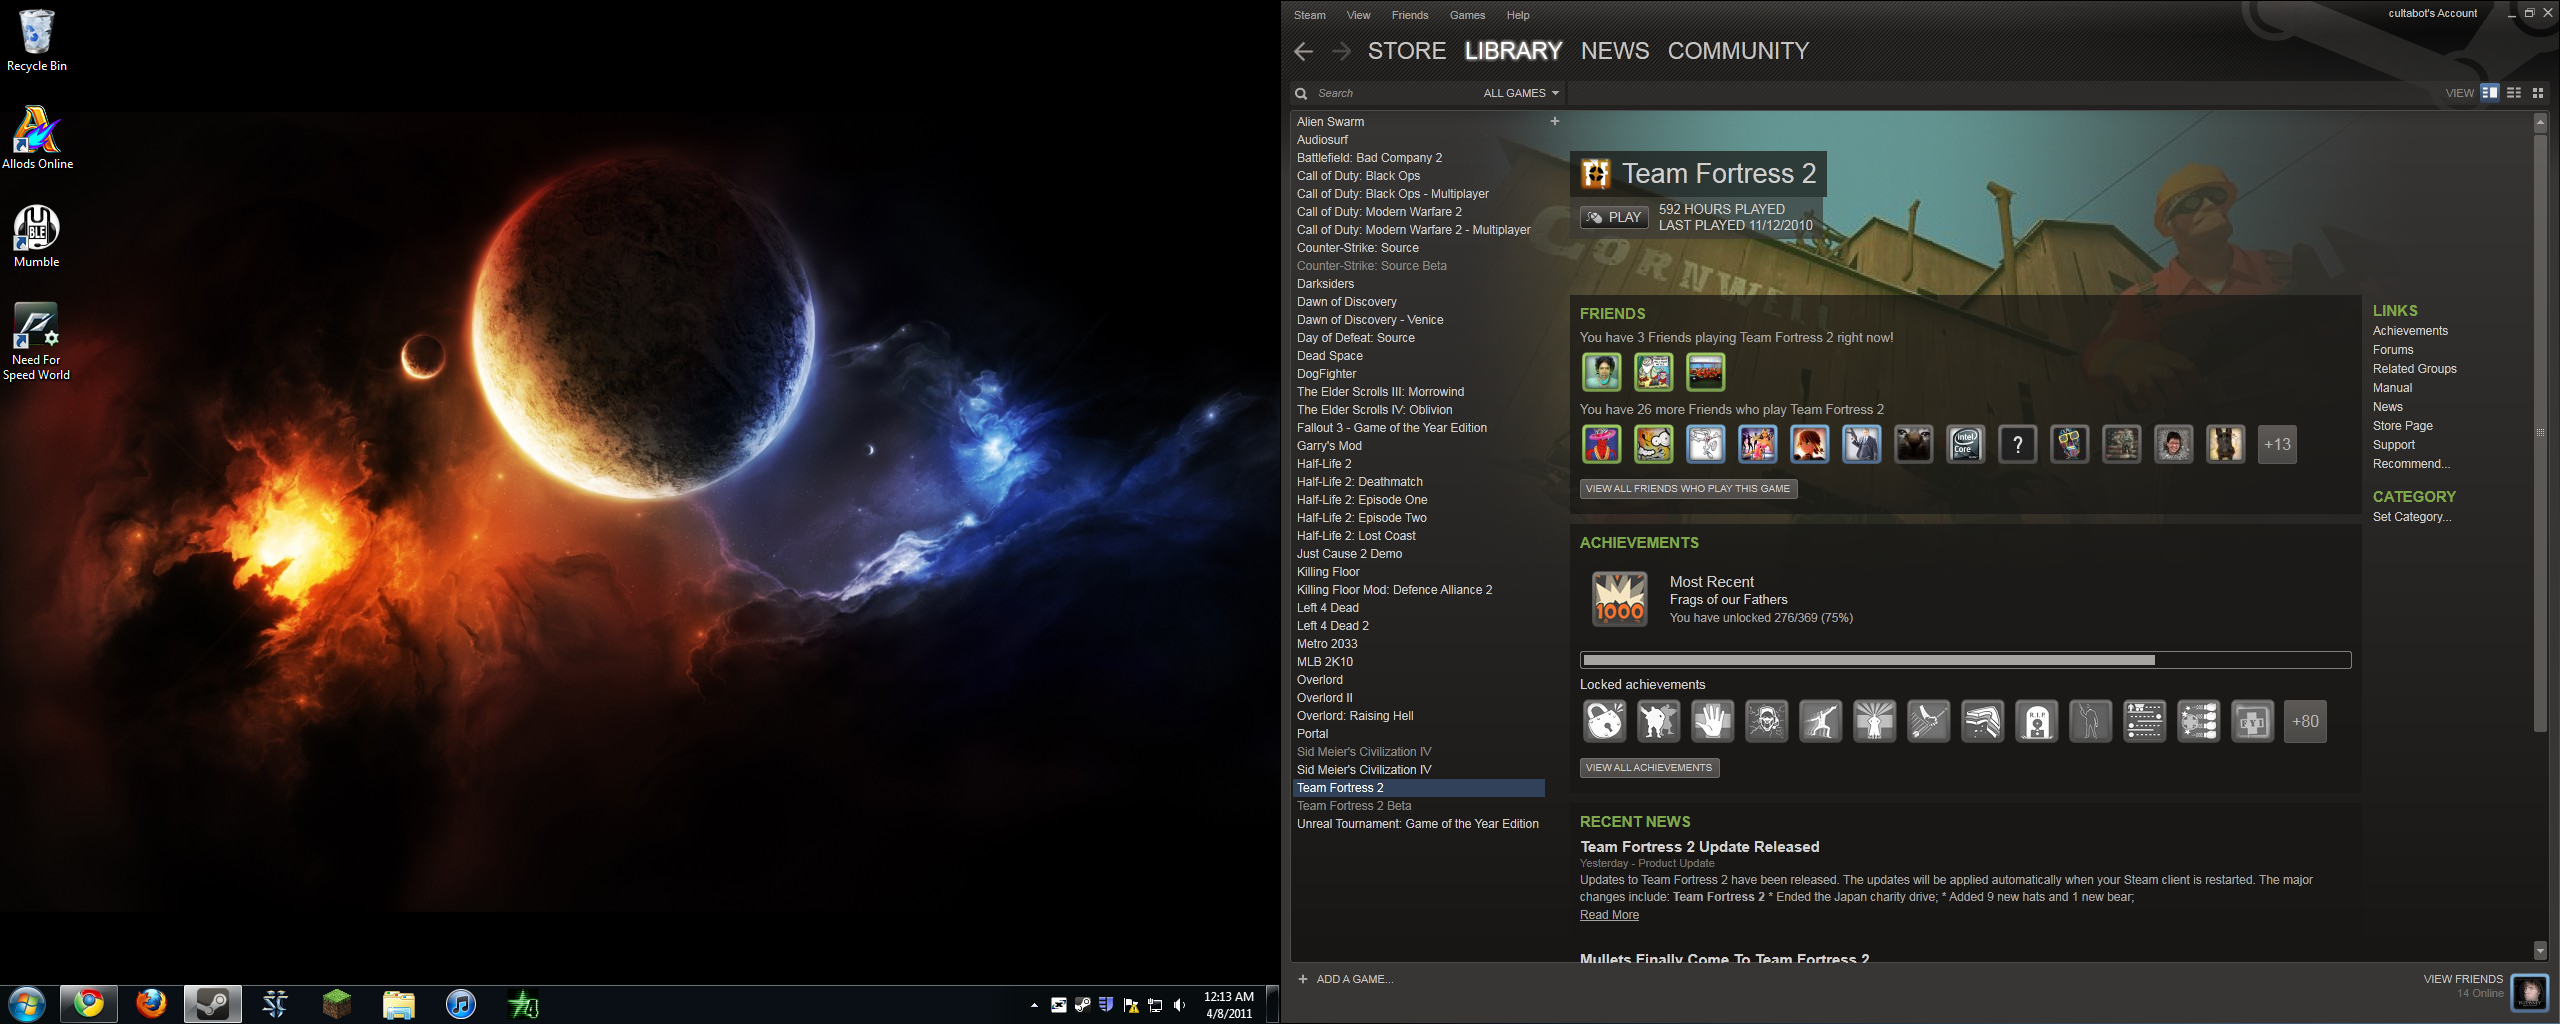This screenshot has width=2560, height=1024.
Task: Open the Games menu
Action: 1466,14
